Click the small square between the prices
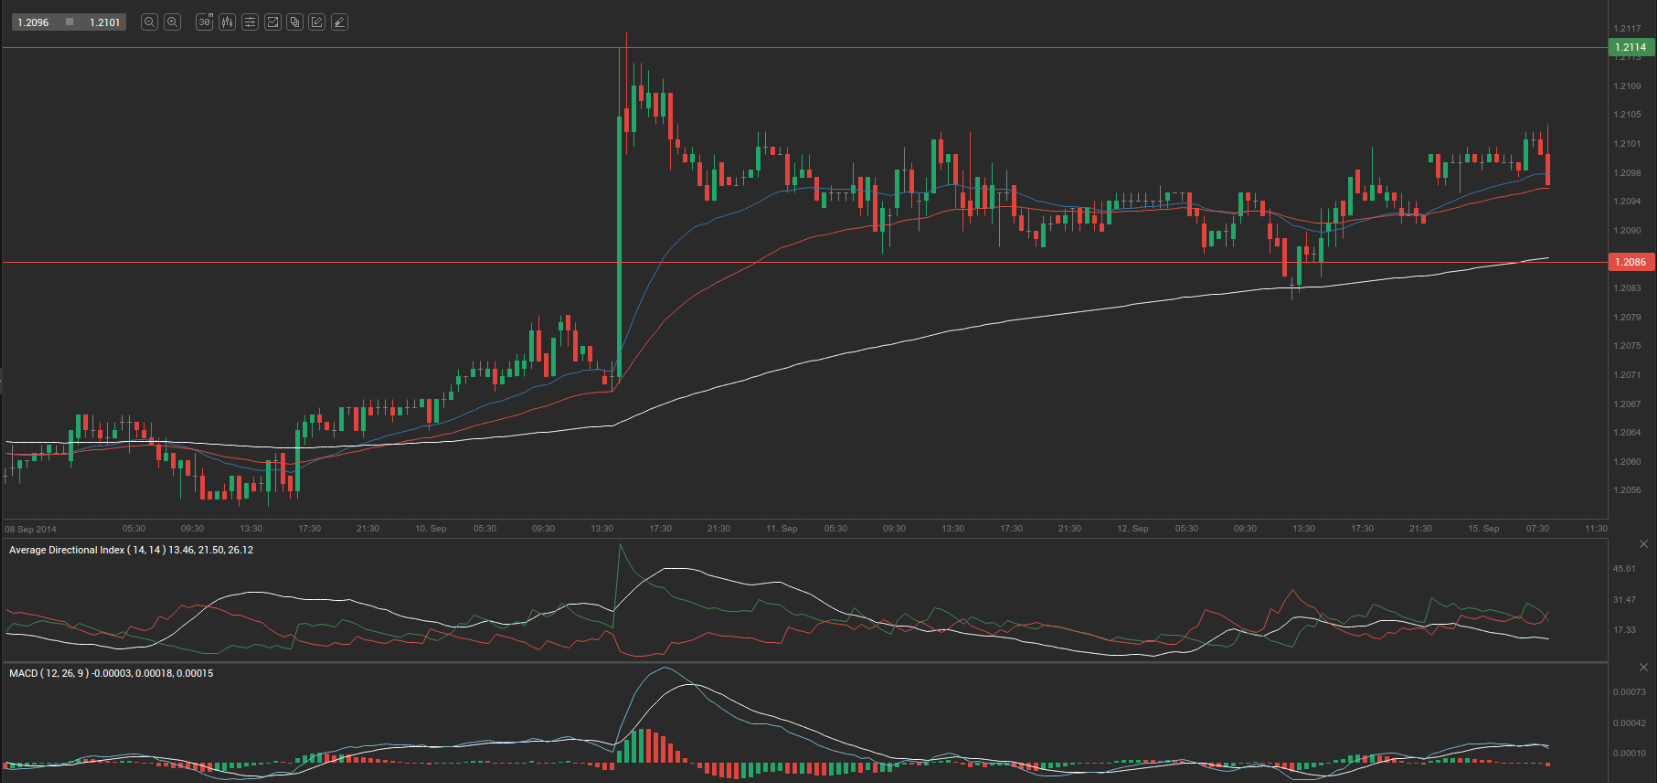This screenshot has width=1657, height=783. (x=69, y=22)
